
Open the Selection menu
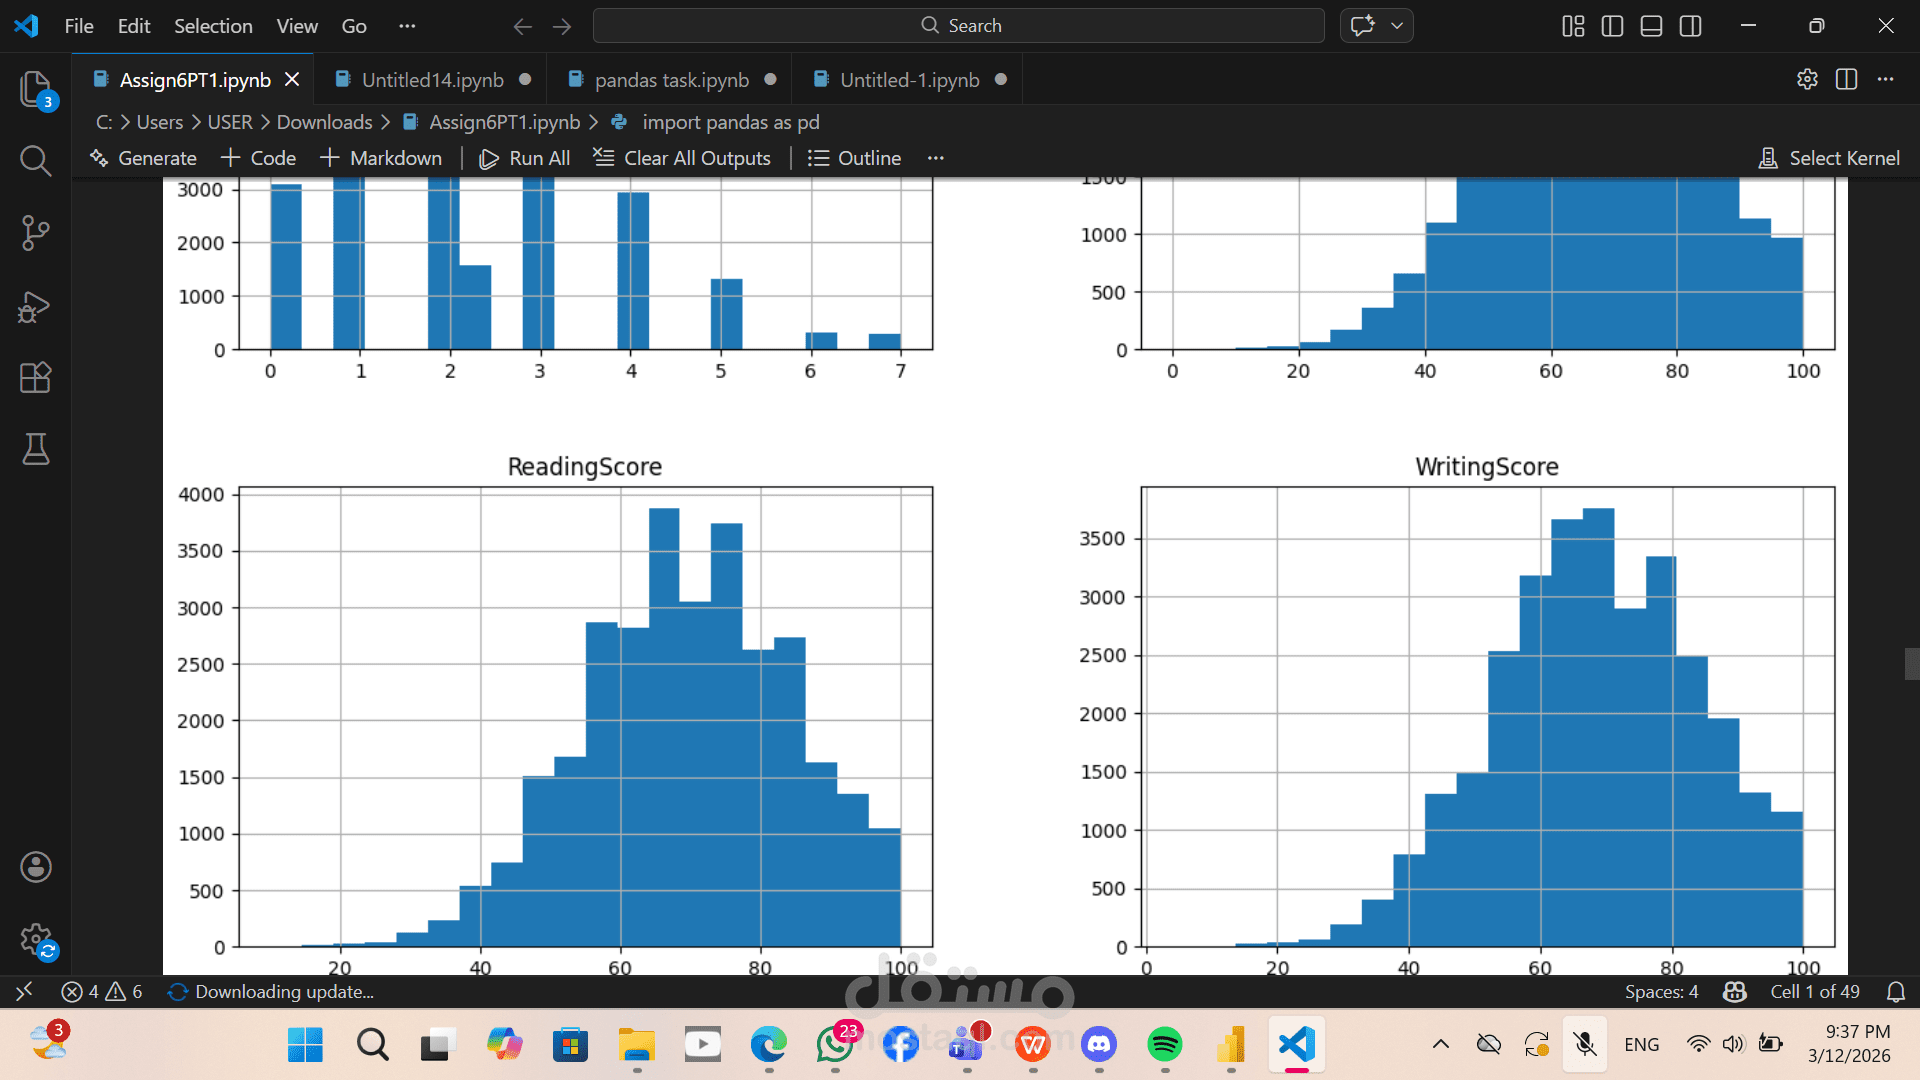[213, 26]
